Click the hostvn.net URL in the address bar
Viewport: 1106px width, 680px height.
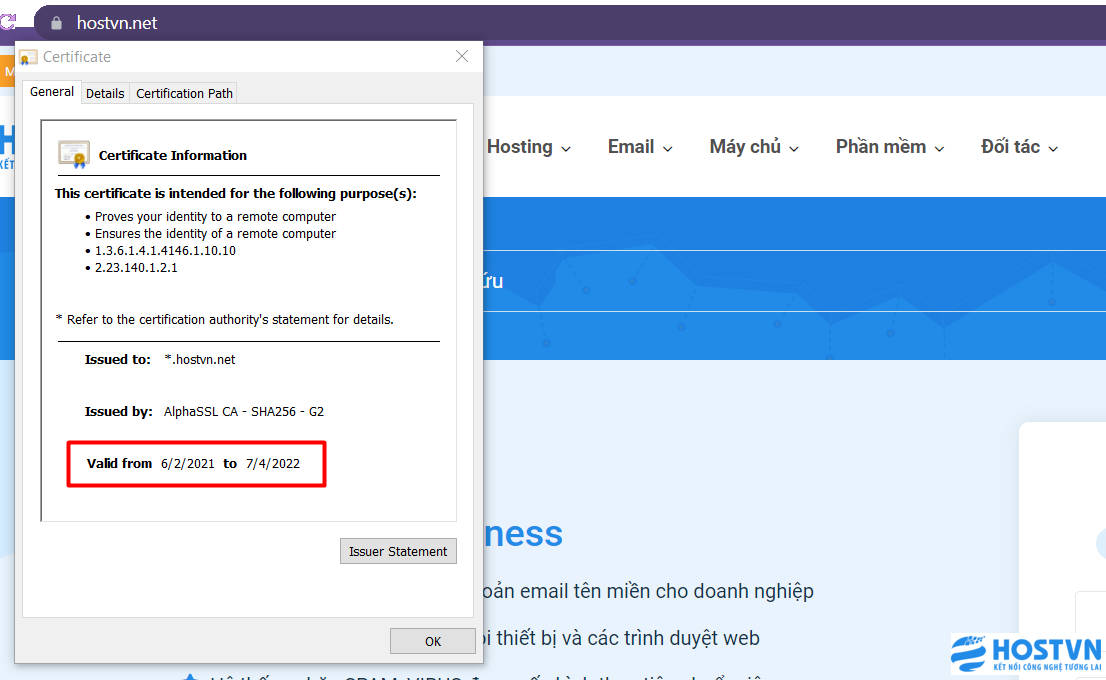click(x=117, y=23)
